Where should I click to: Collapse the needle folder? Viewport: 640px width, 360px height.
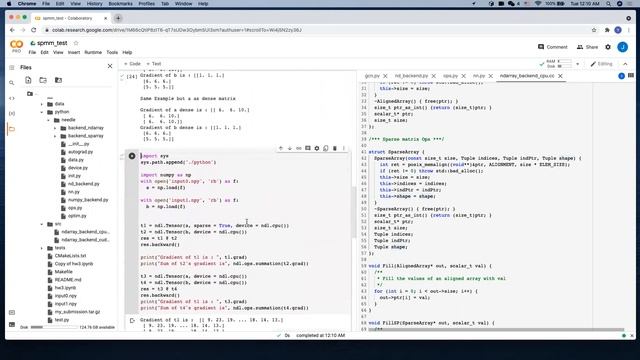coord(48,120)
